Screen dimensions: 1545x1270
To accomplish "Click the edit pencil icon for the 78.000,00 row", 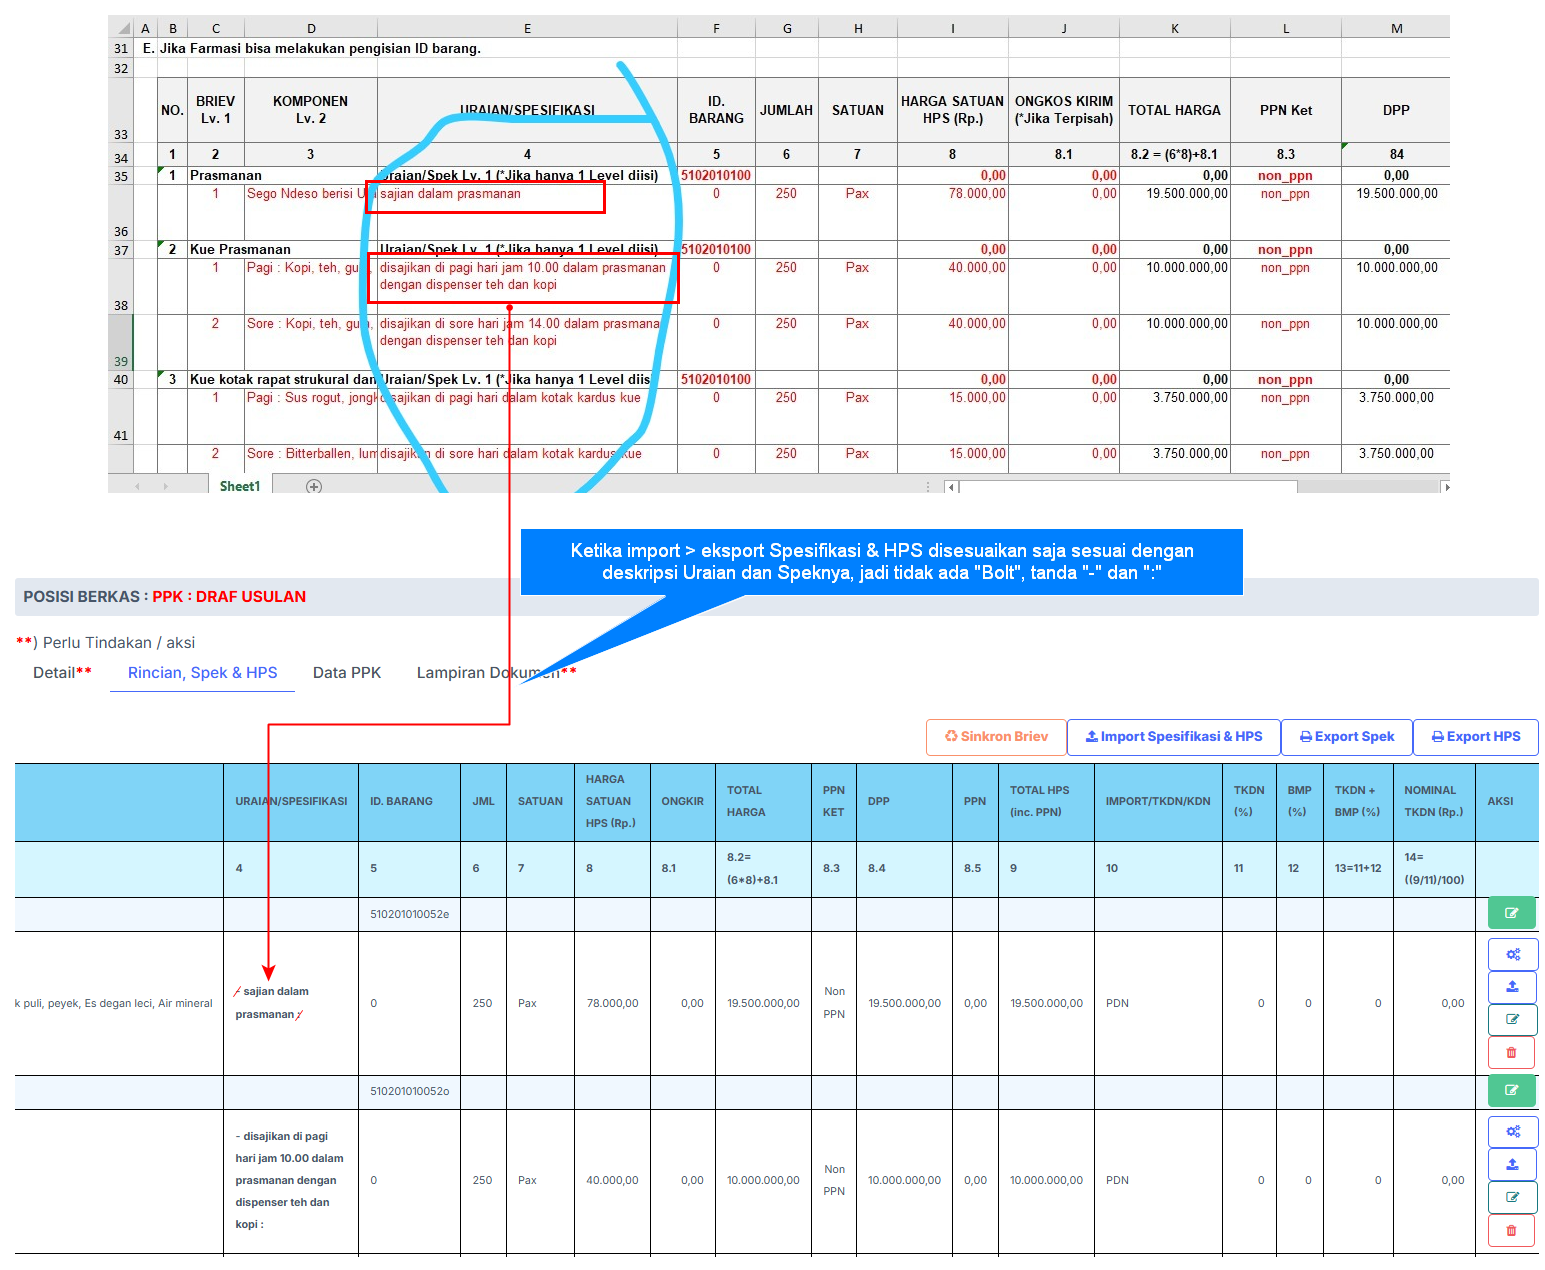I will click(x=1512, y=1019).
